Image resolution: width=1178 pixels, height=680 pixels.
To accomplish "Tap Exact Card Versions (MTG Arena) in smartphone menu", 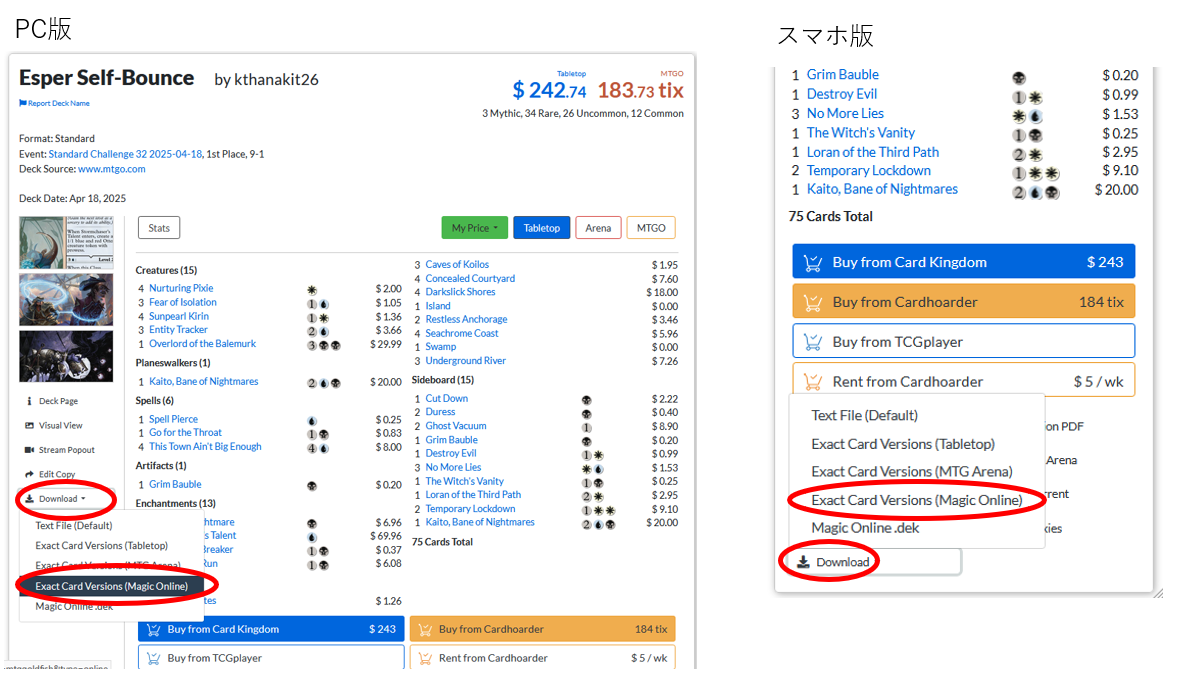I will pyautogui.click(x=912, y=472).
